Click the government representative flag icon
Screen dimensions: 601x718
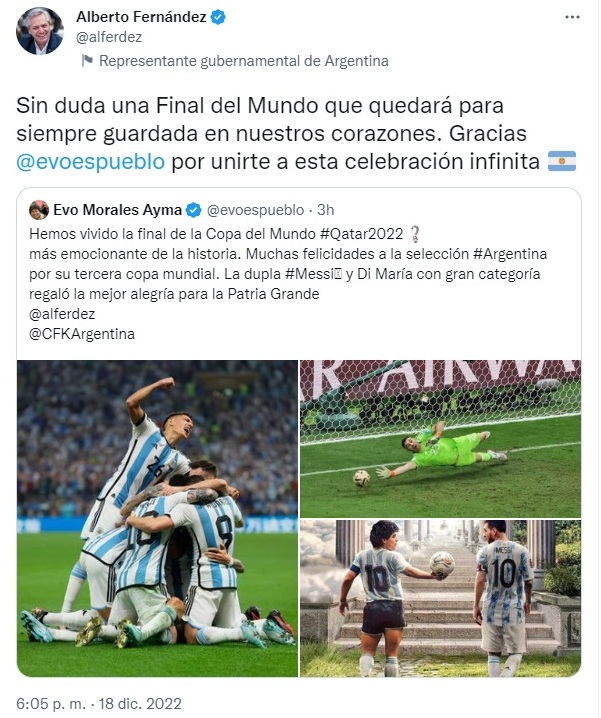pyautogui.click(x=87, y=60)
